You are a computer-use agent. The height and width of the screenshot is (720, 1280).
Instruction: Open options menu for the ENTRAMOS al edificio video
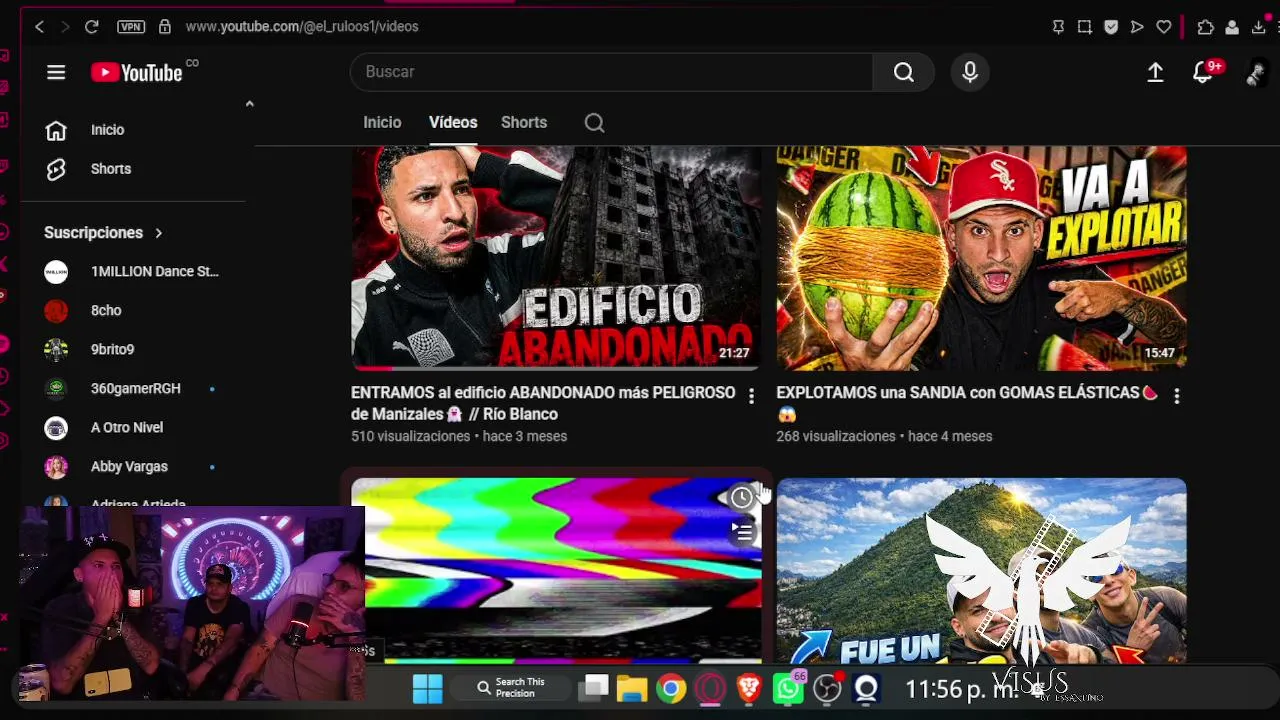point(751,396)
